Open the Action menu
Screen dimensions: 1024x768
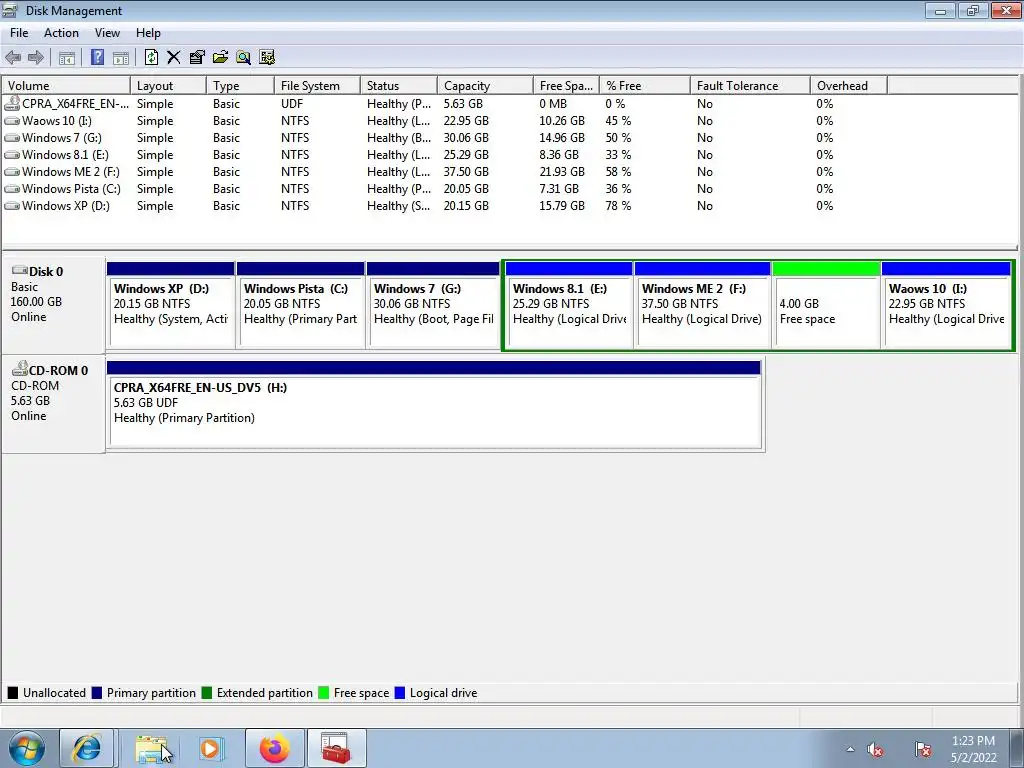61,33
